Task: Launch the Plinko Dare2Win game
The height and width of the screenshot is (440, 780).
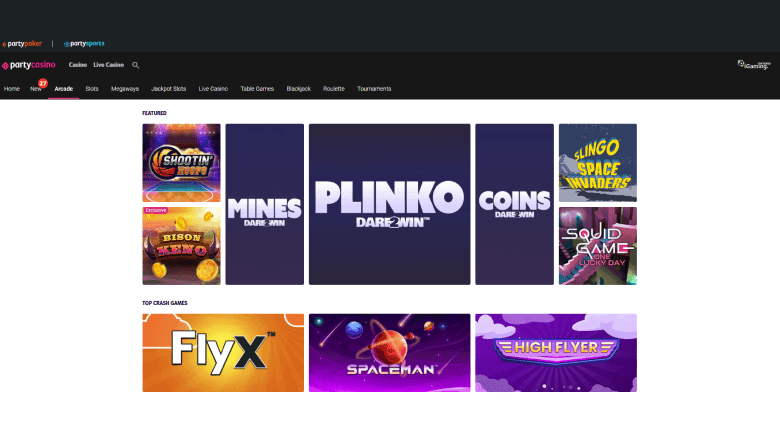Action: coord(389,204)
